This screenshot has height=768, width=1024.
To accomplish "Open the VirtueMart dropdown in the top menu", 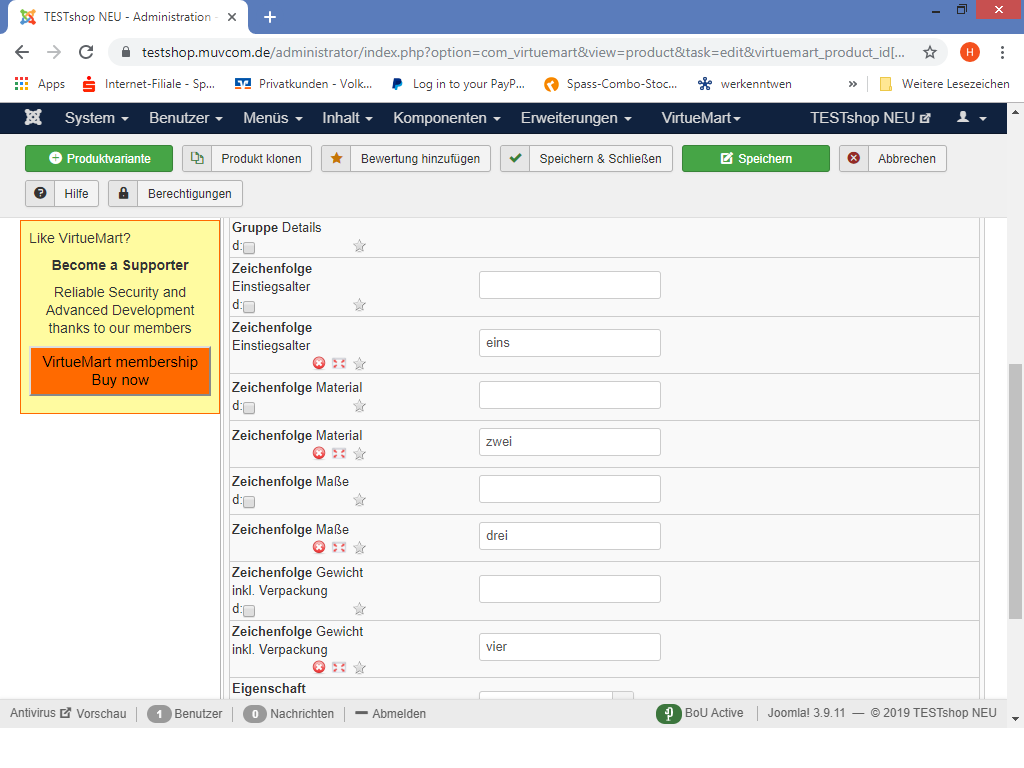I will coord(701,118).
